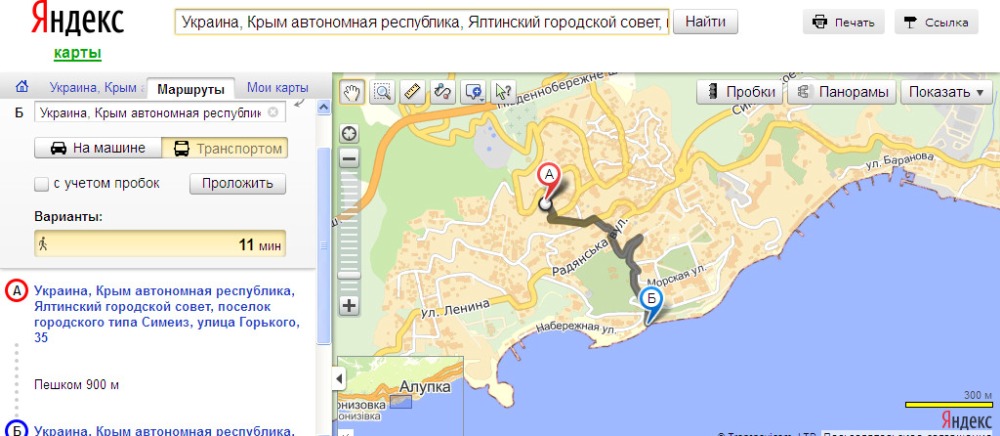The height and width of the screenshot is (436, 1000).
Task: Enable с учетом пробок checkbox
Action: (41, 184)
